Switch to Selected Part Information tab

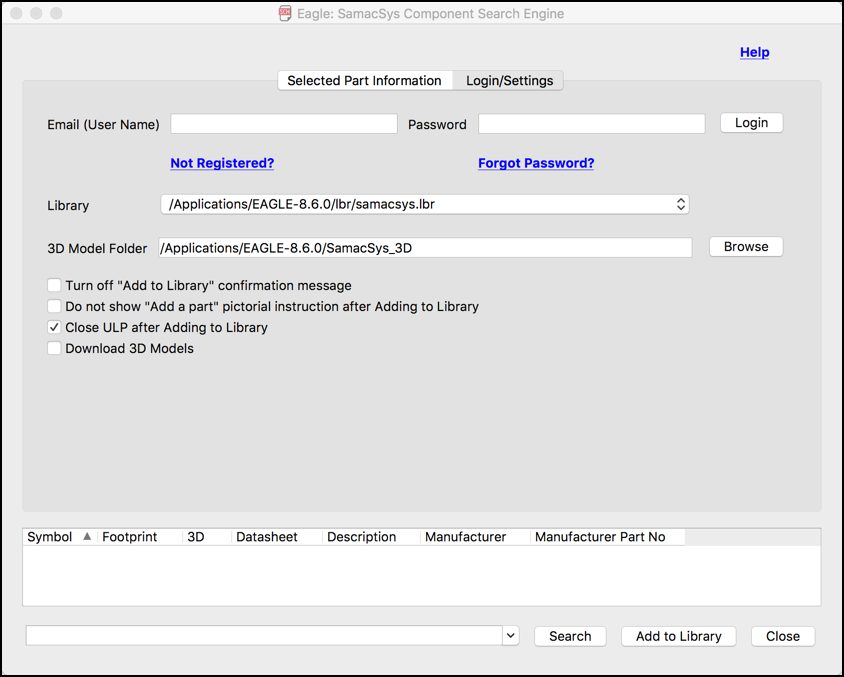[364, 81]
